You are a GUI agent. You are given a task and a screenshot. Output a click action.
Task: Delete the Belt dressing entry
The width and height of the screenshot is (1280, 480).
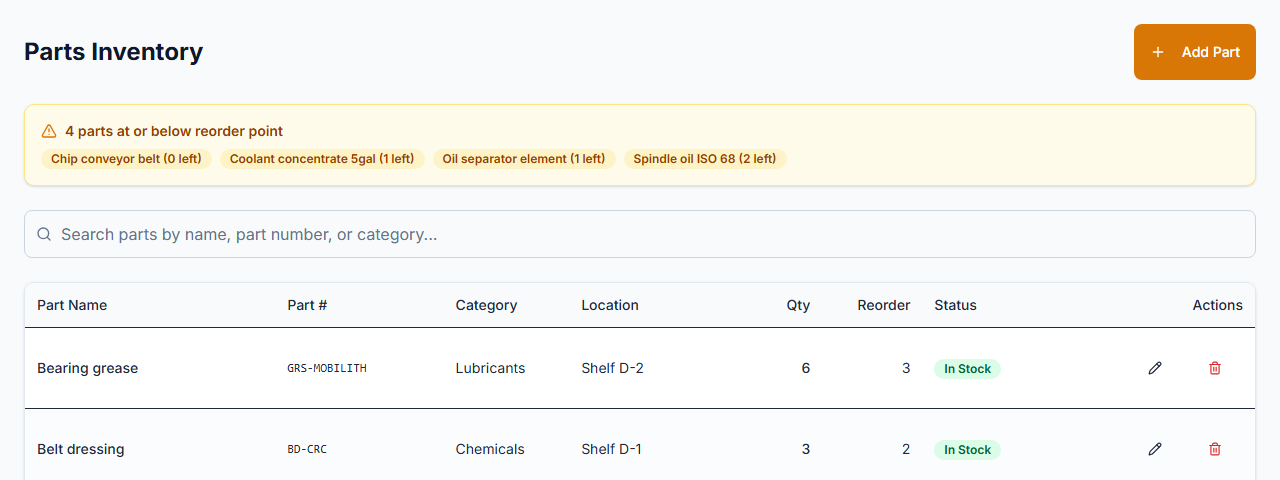coord(1215,449)
